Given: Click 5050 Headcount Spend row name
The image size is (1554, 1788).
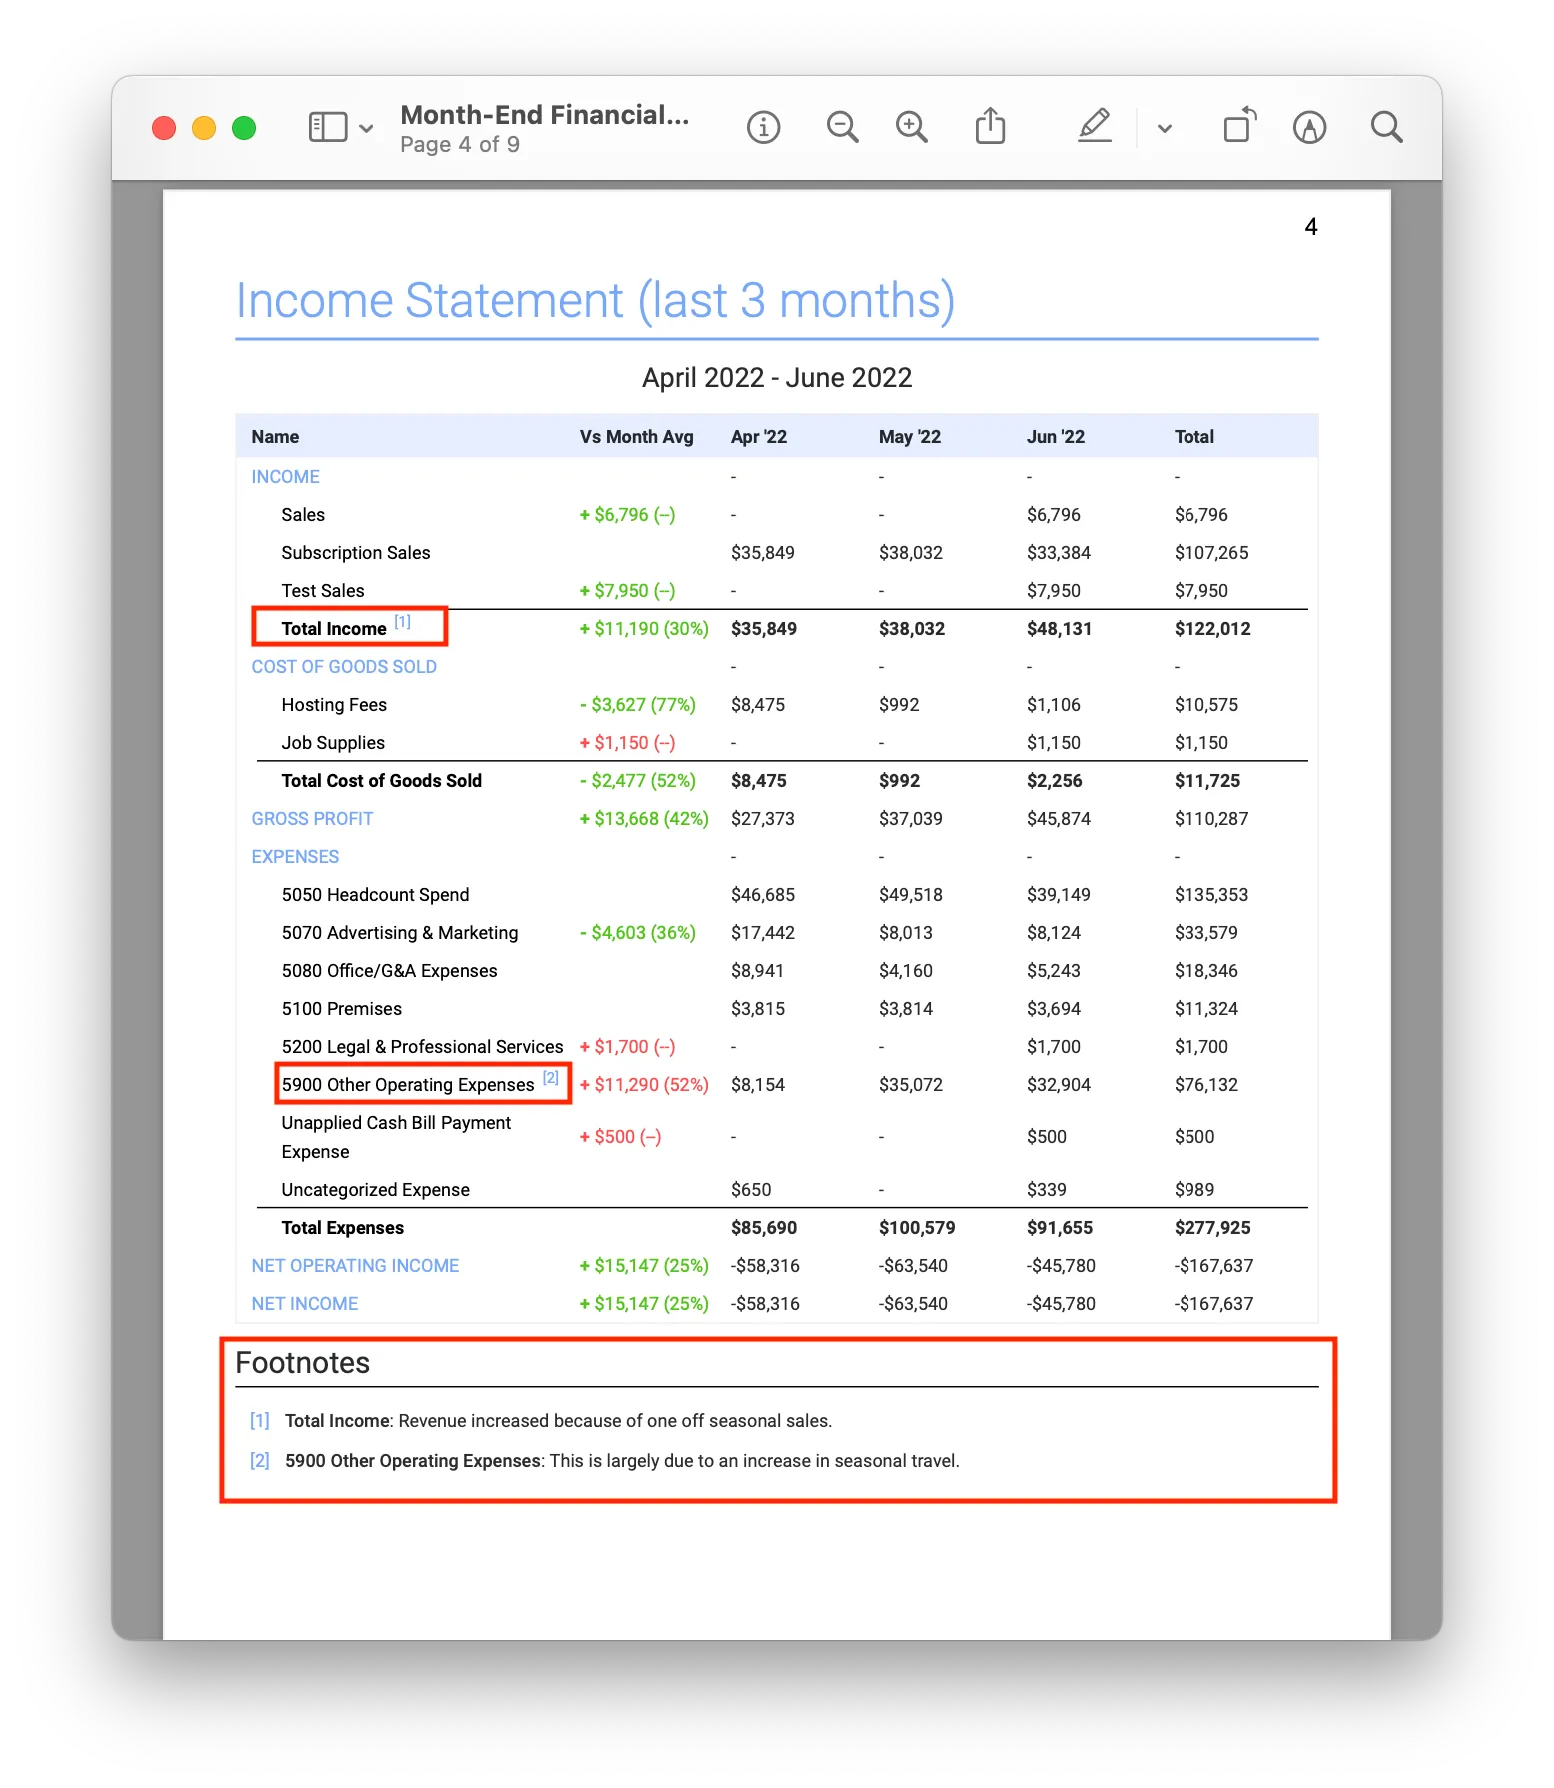Looking at the screenshot, I should tap(375, 895).
